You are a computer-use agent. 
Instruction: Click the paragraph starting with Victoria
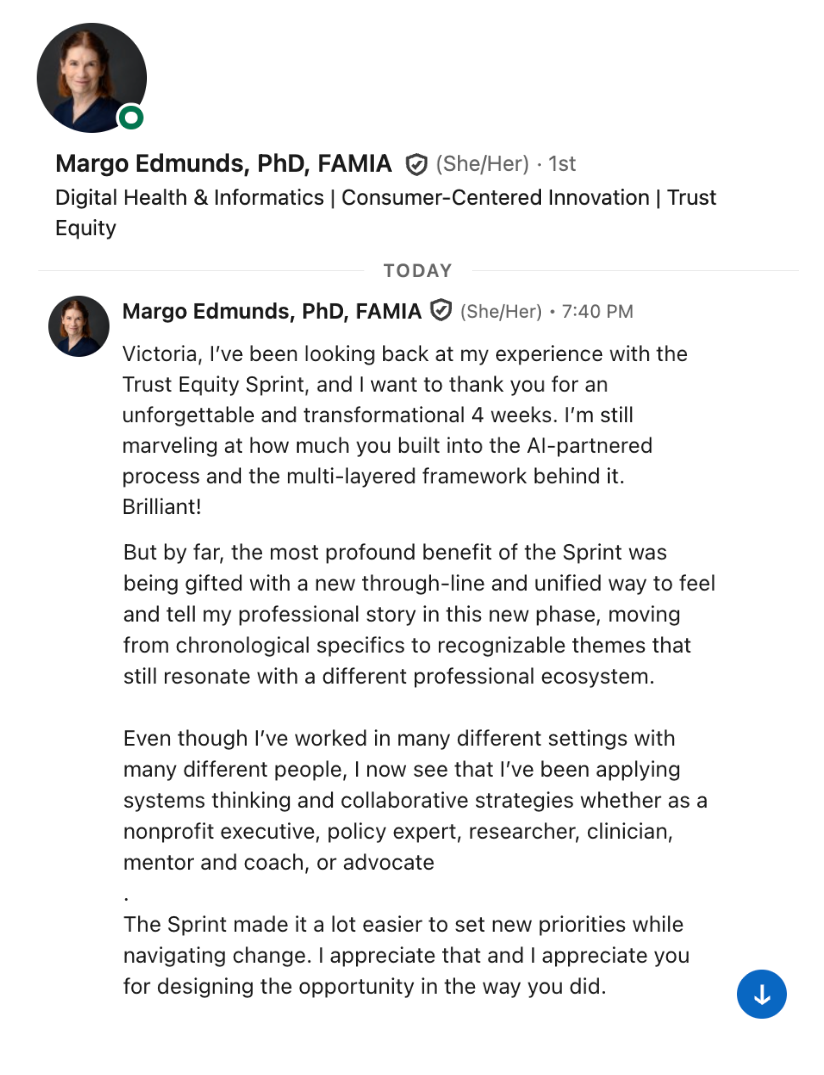tap(404, 430)
